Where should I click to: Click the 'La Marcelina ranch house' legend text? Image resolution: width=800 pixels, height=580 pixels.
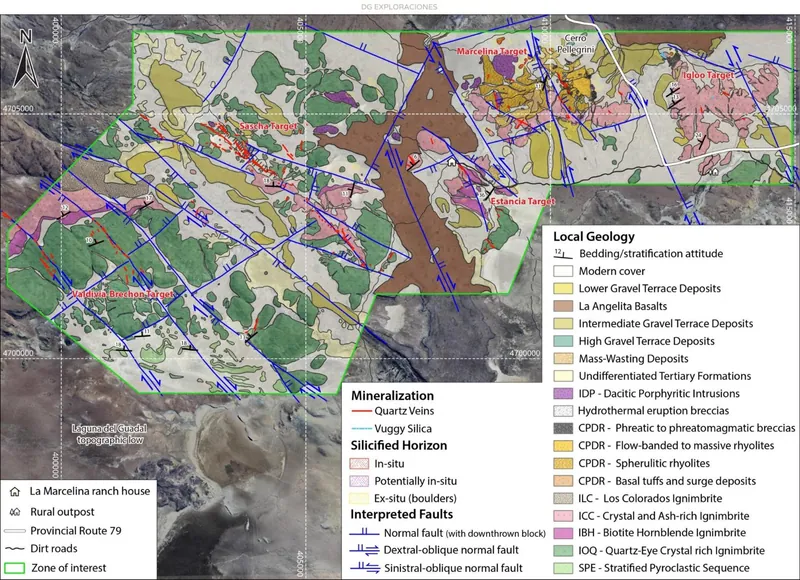90,491
